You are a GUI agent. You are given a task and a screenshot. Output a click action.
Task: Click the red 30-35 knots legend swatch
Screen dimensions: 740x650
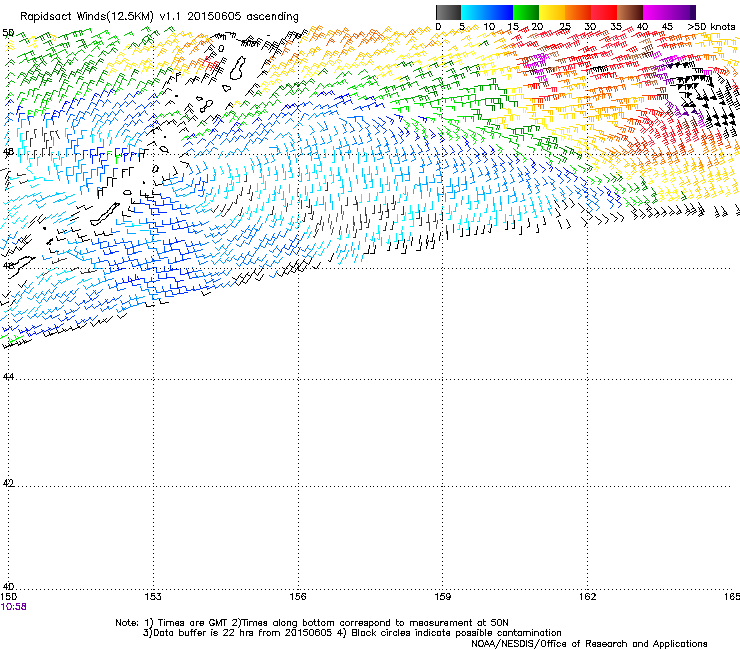[x=604, y=12]
